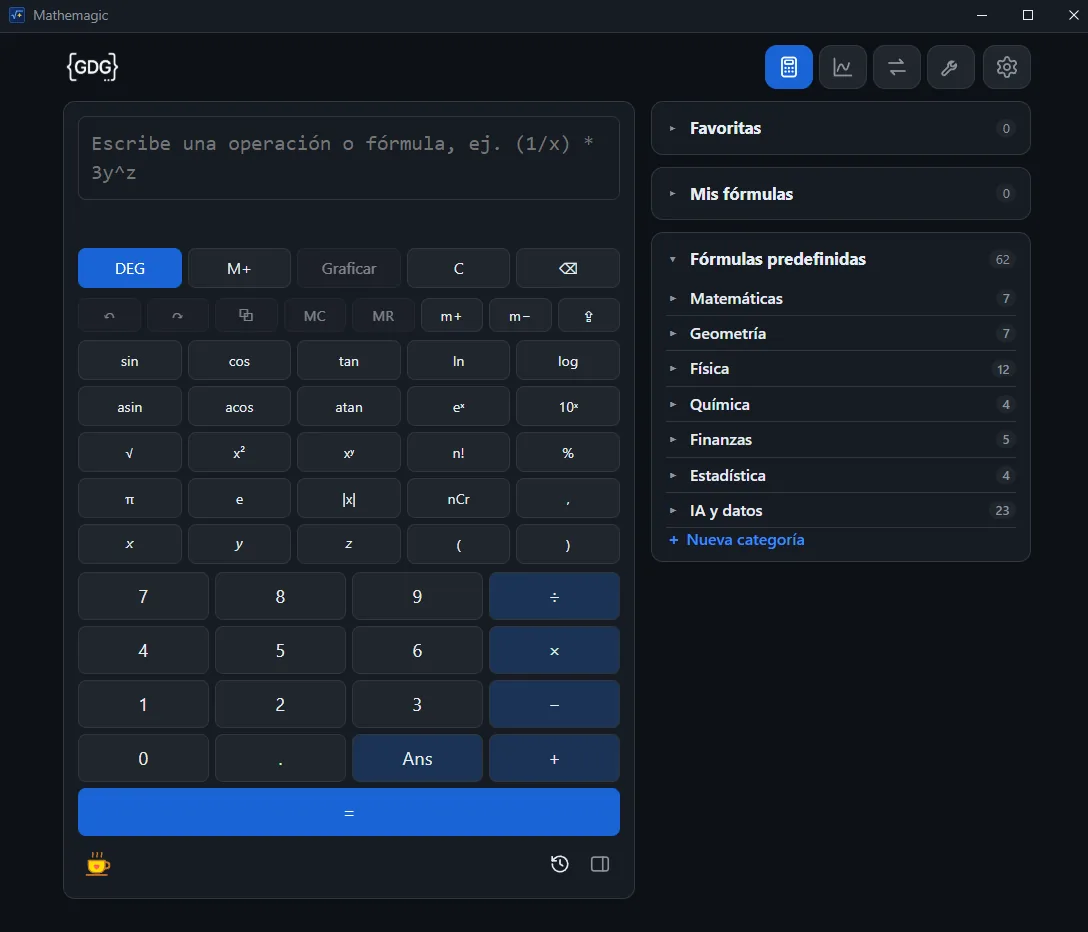Image resolution: width=1088 pixels, height=932 pixels.
Task: Click the redo arrow icon
Action: [x=178, y=316]
